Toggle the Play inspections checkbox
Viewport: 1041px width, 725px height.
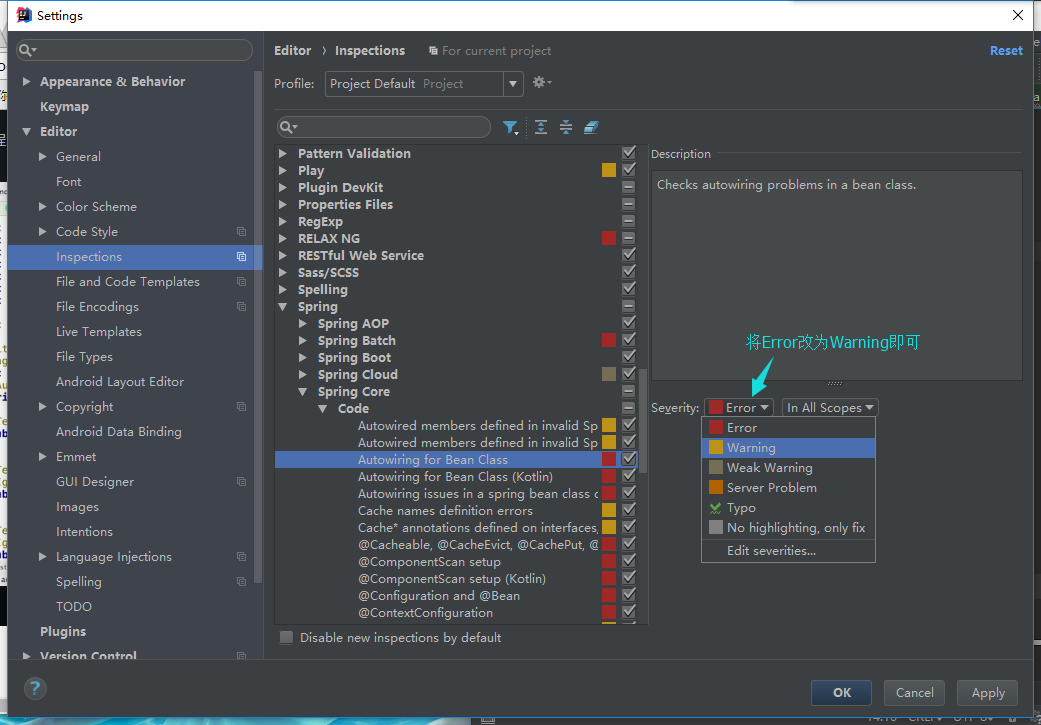[x=629, y=170]
